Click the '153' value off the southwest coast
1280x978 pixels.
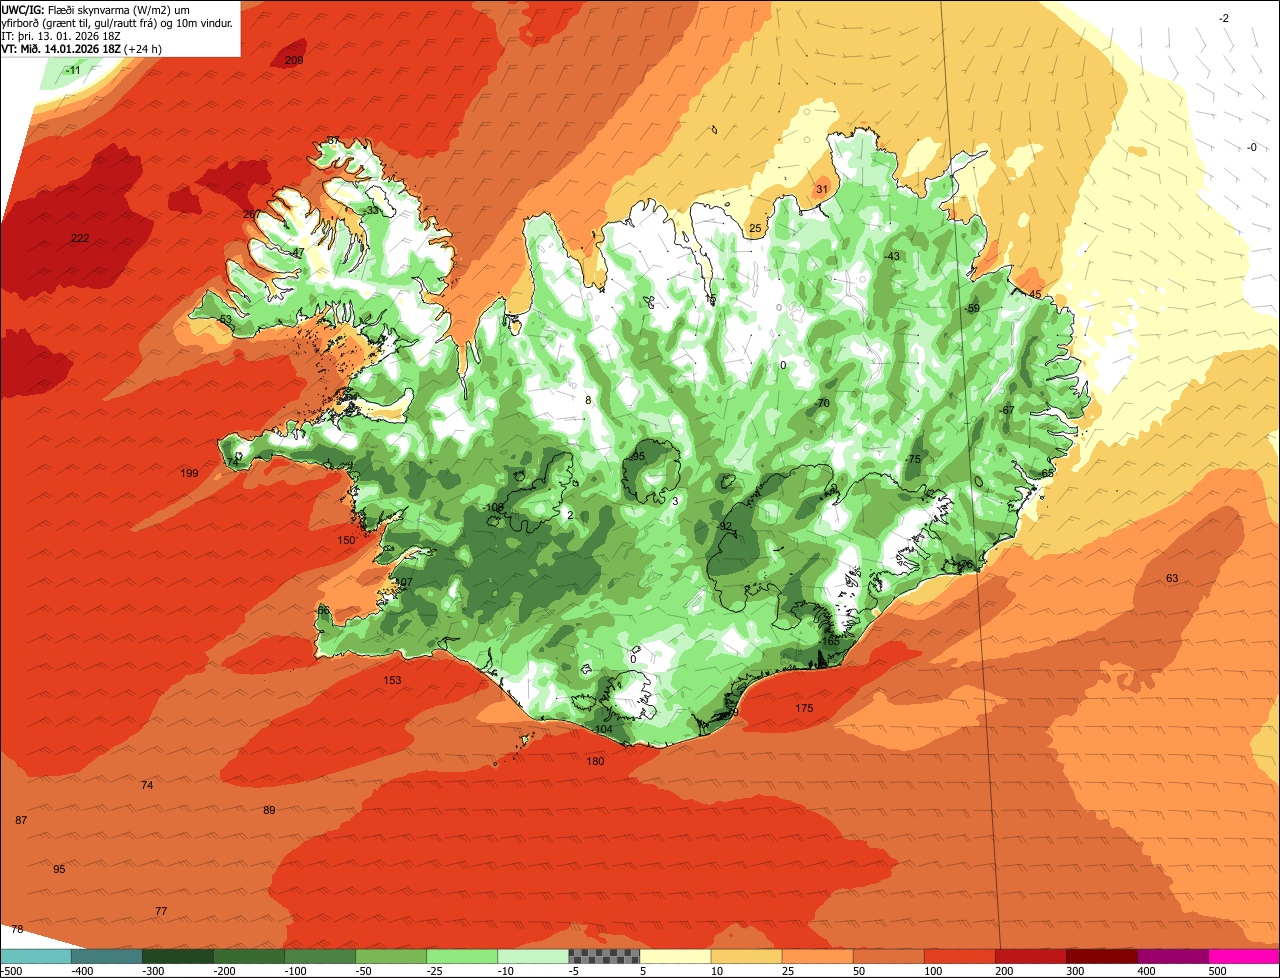tap(392, 680)
